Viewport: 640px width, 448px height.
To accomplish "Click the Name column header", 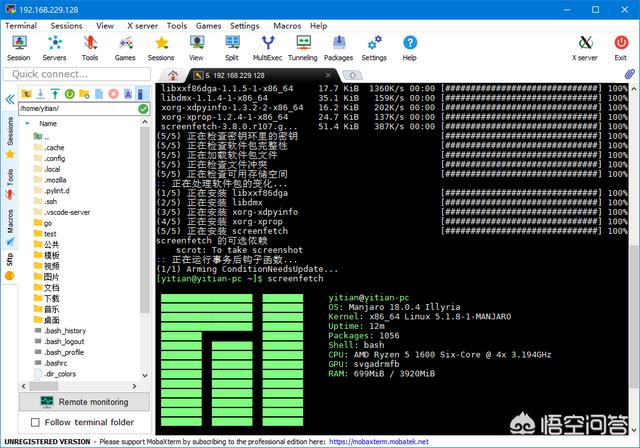I will [x=48, y=123].
